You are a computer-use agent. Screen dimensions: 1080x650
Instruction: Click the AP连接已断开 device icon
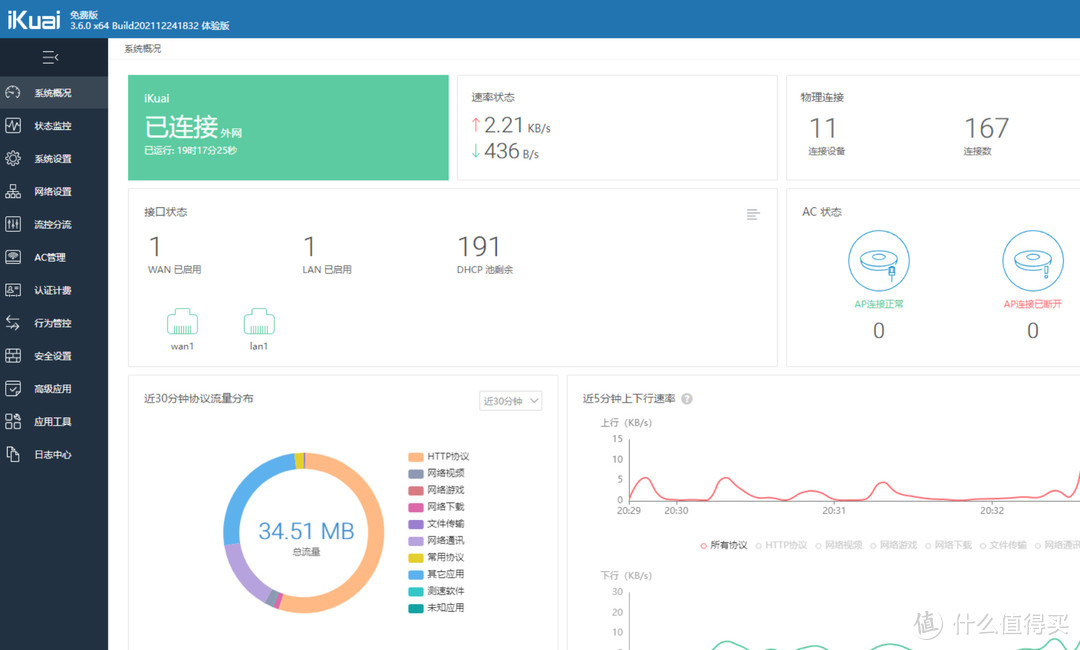pos(1032,262)
